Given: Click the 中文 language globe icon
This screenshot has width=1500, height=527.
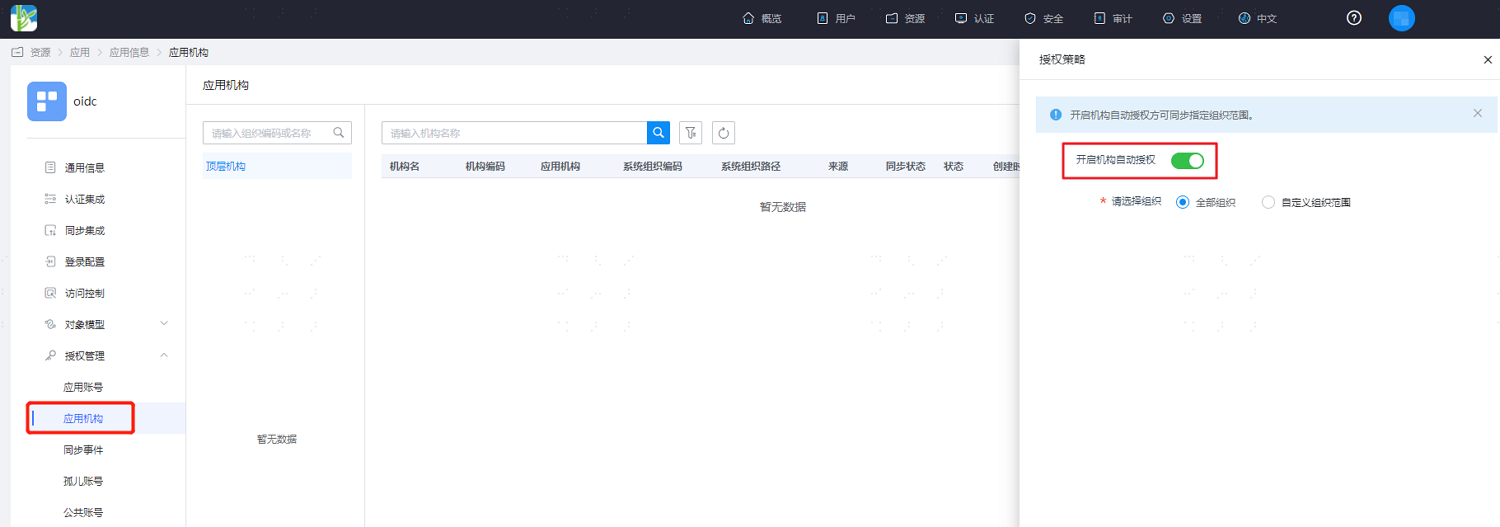Looking at the screenshot, I should [1244, 18].
